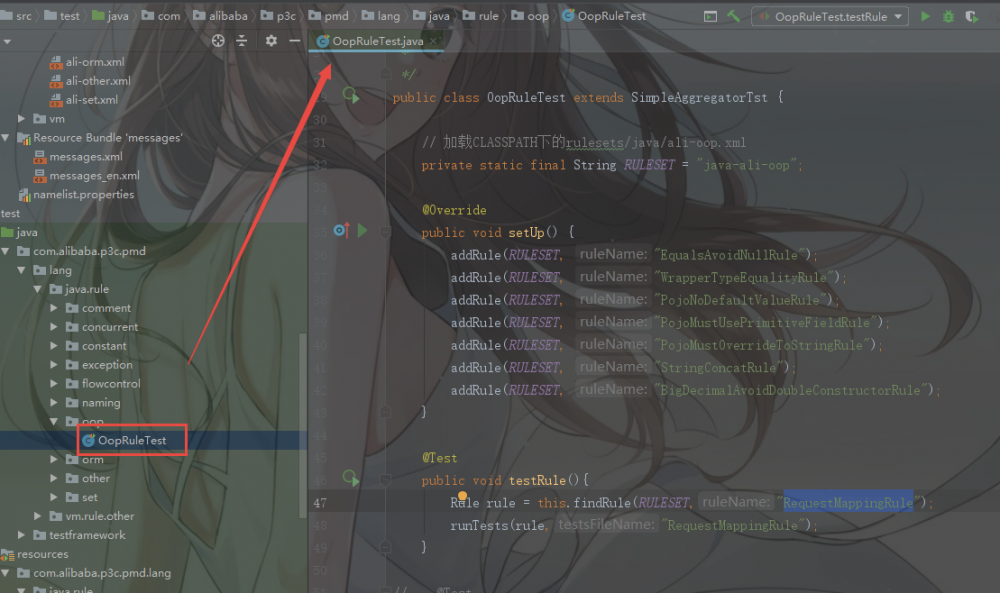Expand the vm folder
Image resolution: width=1000 pixels, height=593 pixels.
point(21,119)
